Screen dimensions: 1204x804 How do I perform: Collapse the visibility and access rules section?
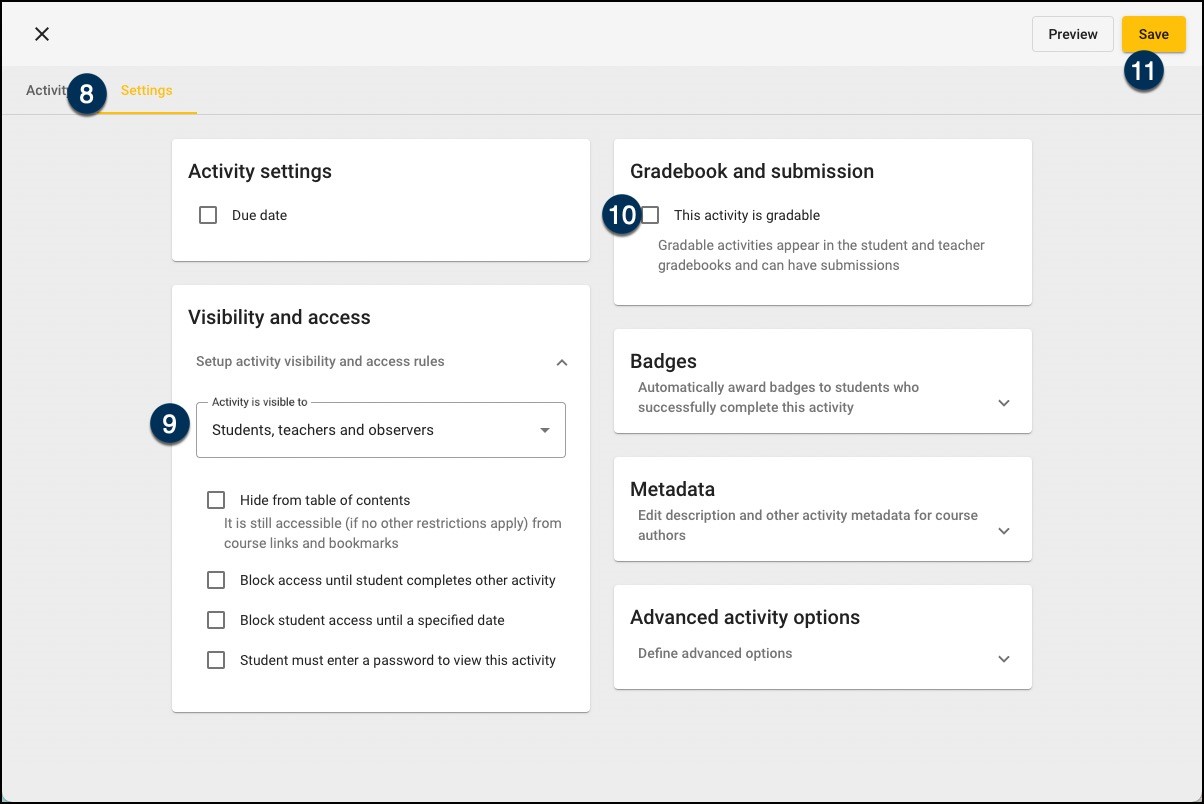point(562,362)
